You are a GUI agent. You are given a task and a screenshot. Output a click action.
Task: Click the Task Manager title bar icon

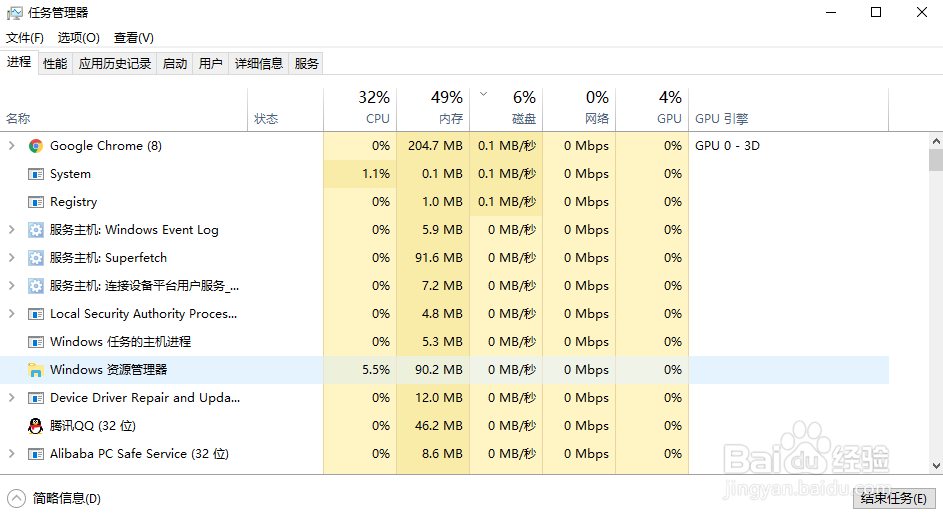[x=14, y=13]
